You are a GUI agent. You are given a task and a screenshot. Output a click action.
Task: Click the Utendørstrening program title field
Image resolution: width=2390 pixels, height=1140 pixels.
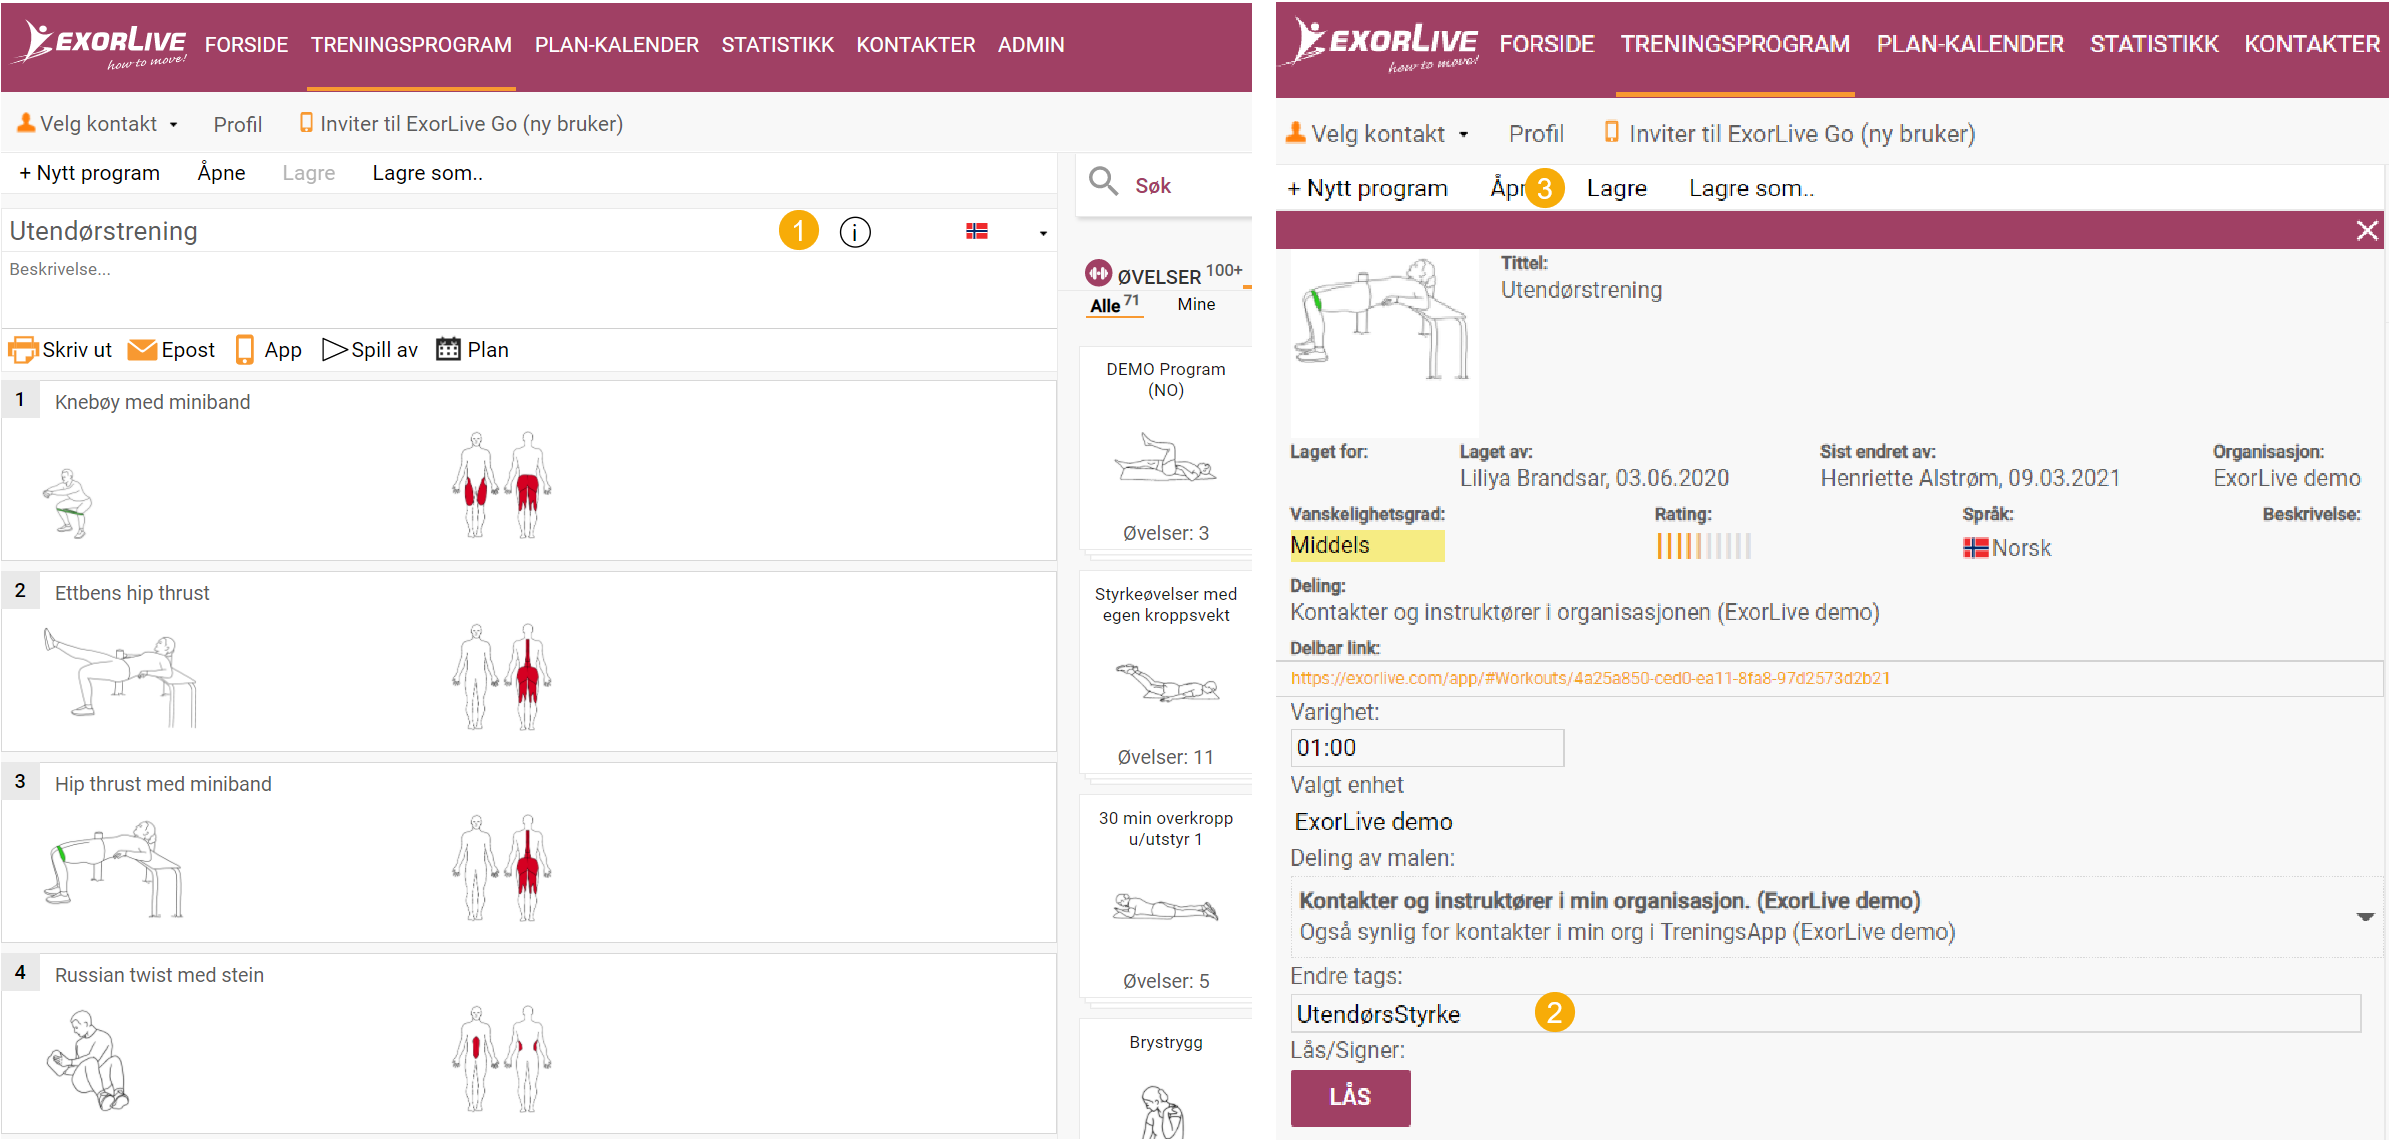[x=390, y=231]
